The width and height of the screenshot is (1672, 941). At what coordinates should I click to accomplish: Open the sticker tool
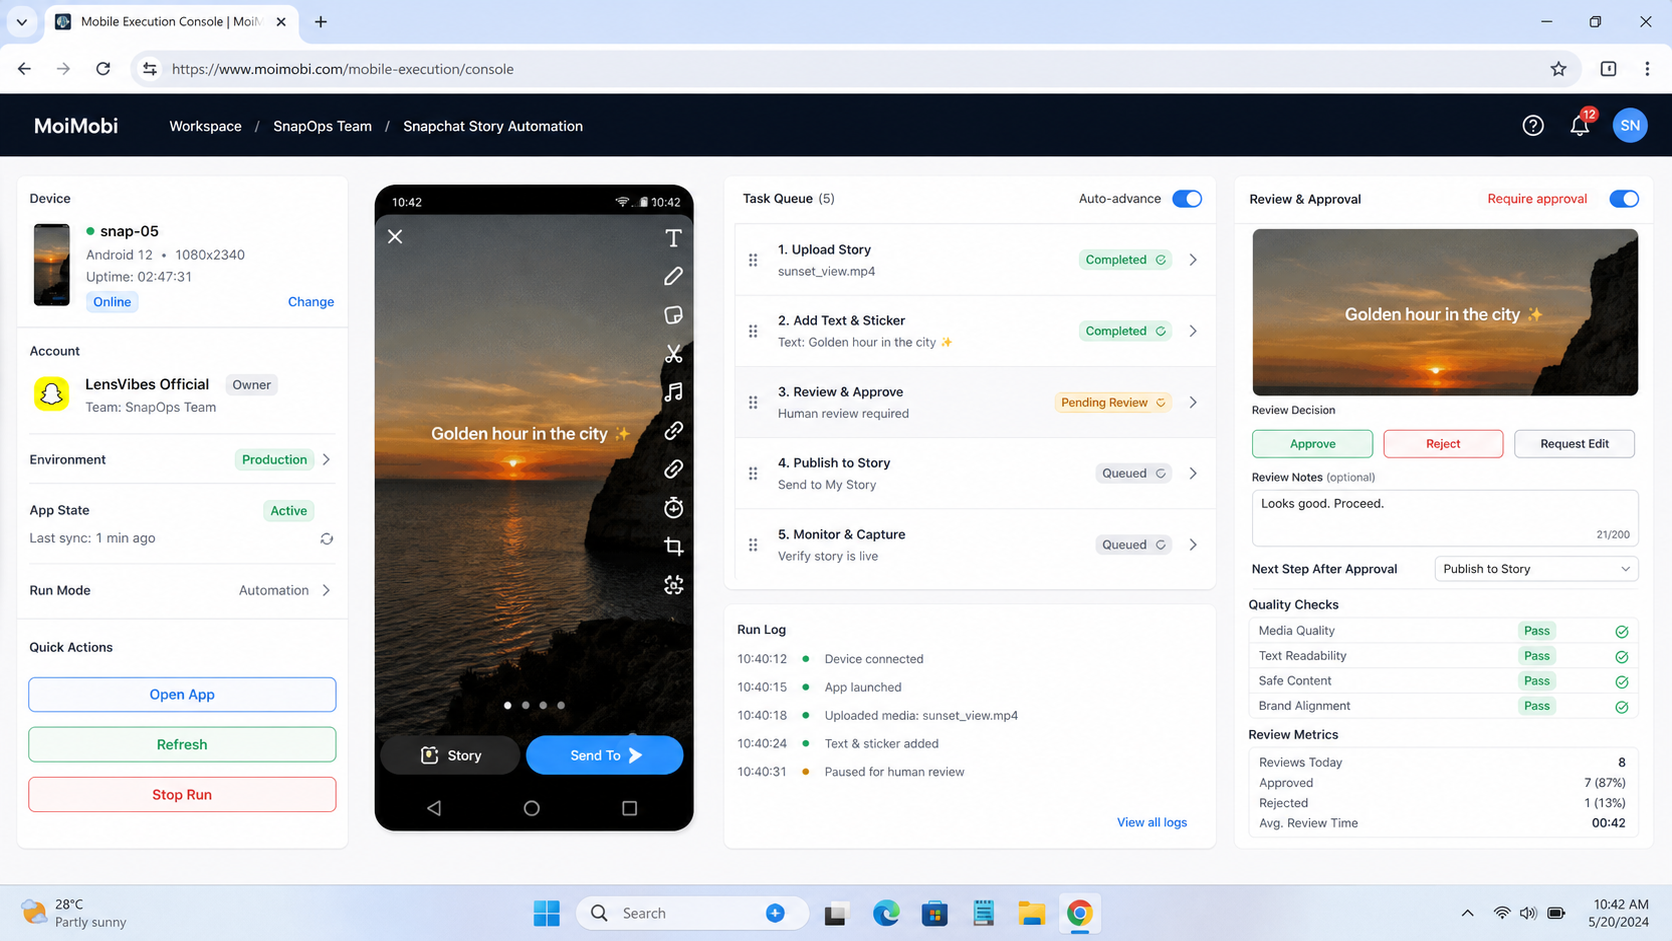[x=673, y=315]
